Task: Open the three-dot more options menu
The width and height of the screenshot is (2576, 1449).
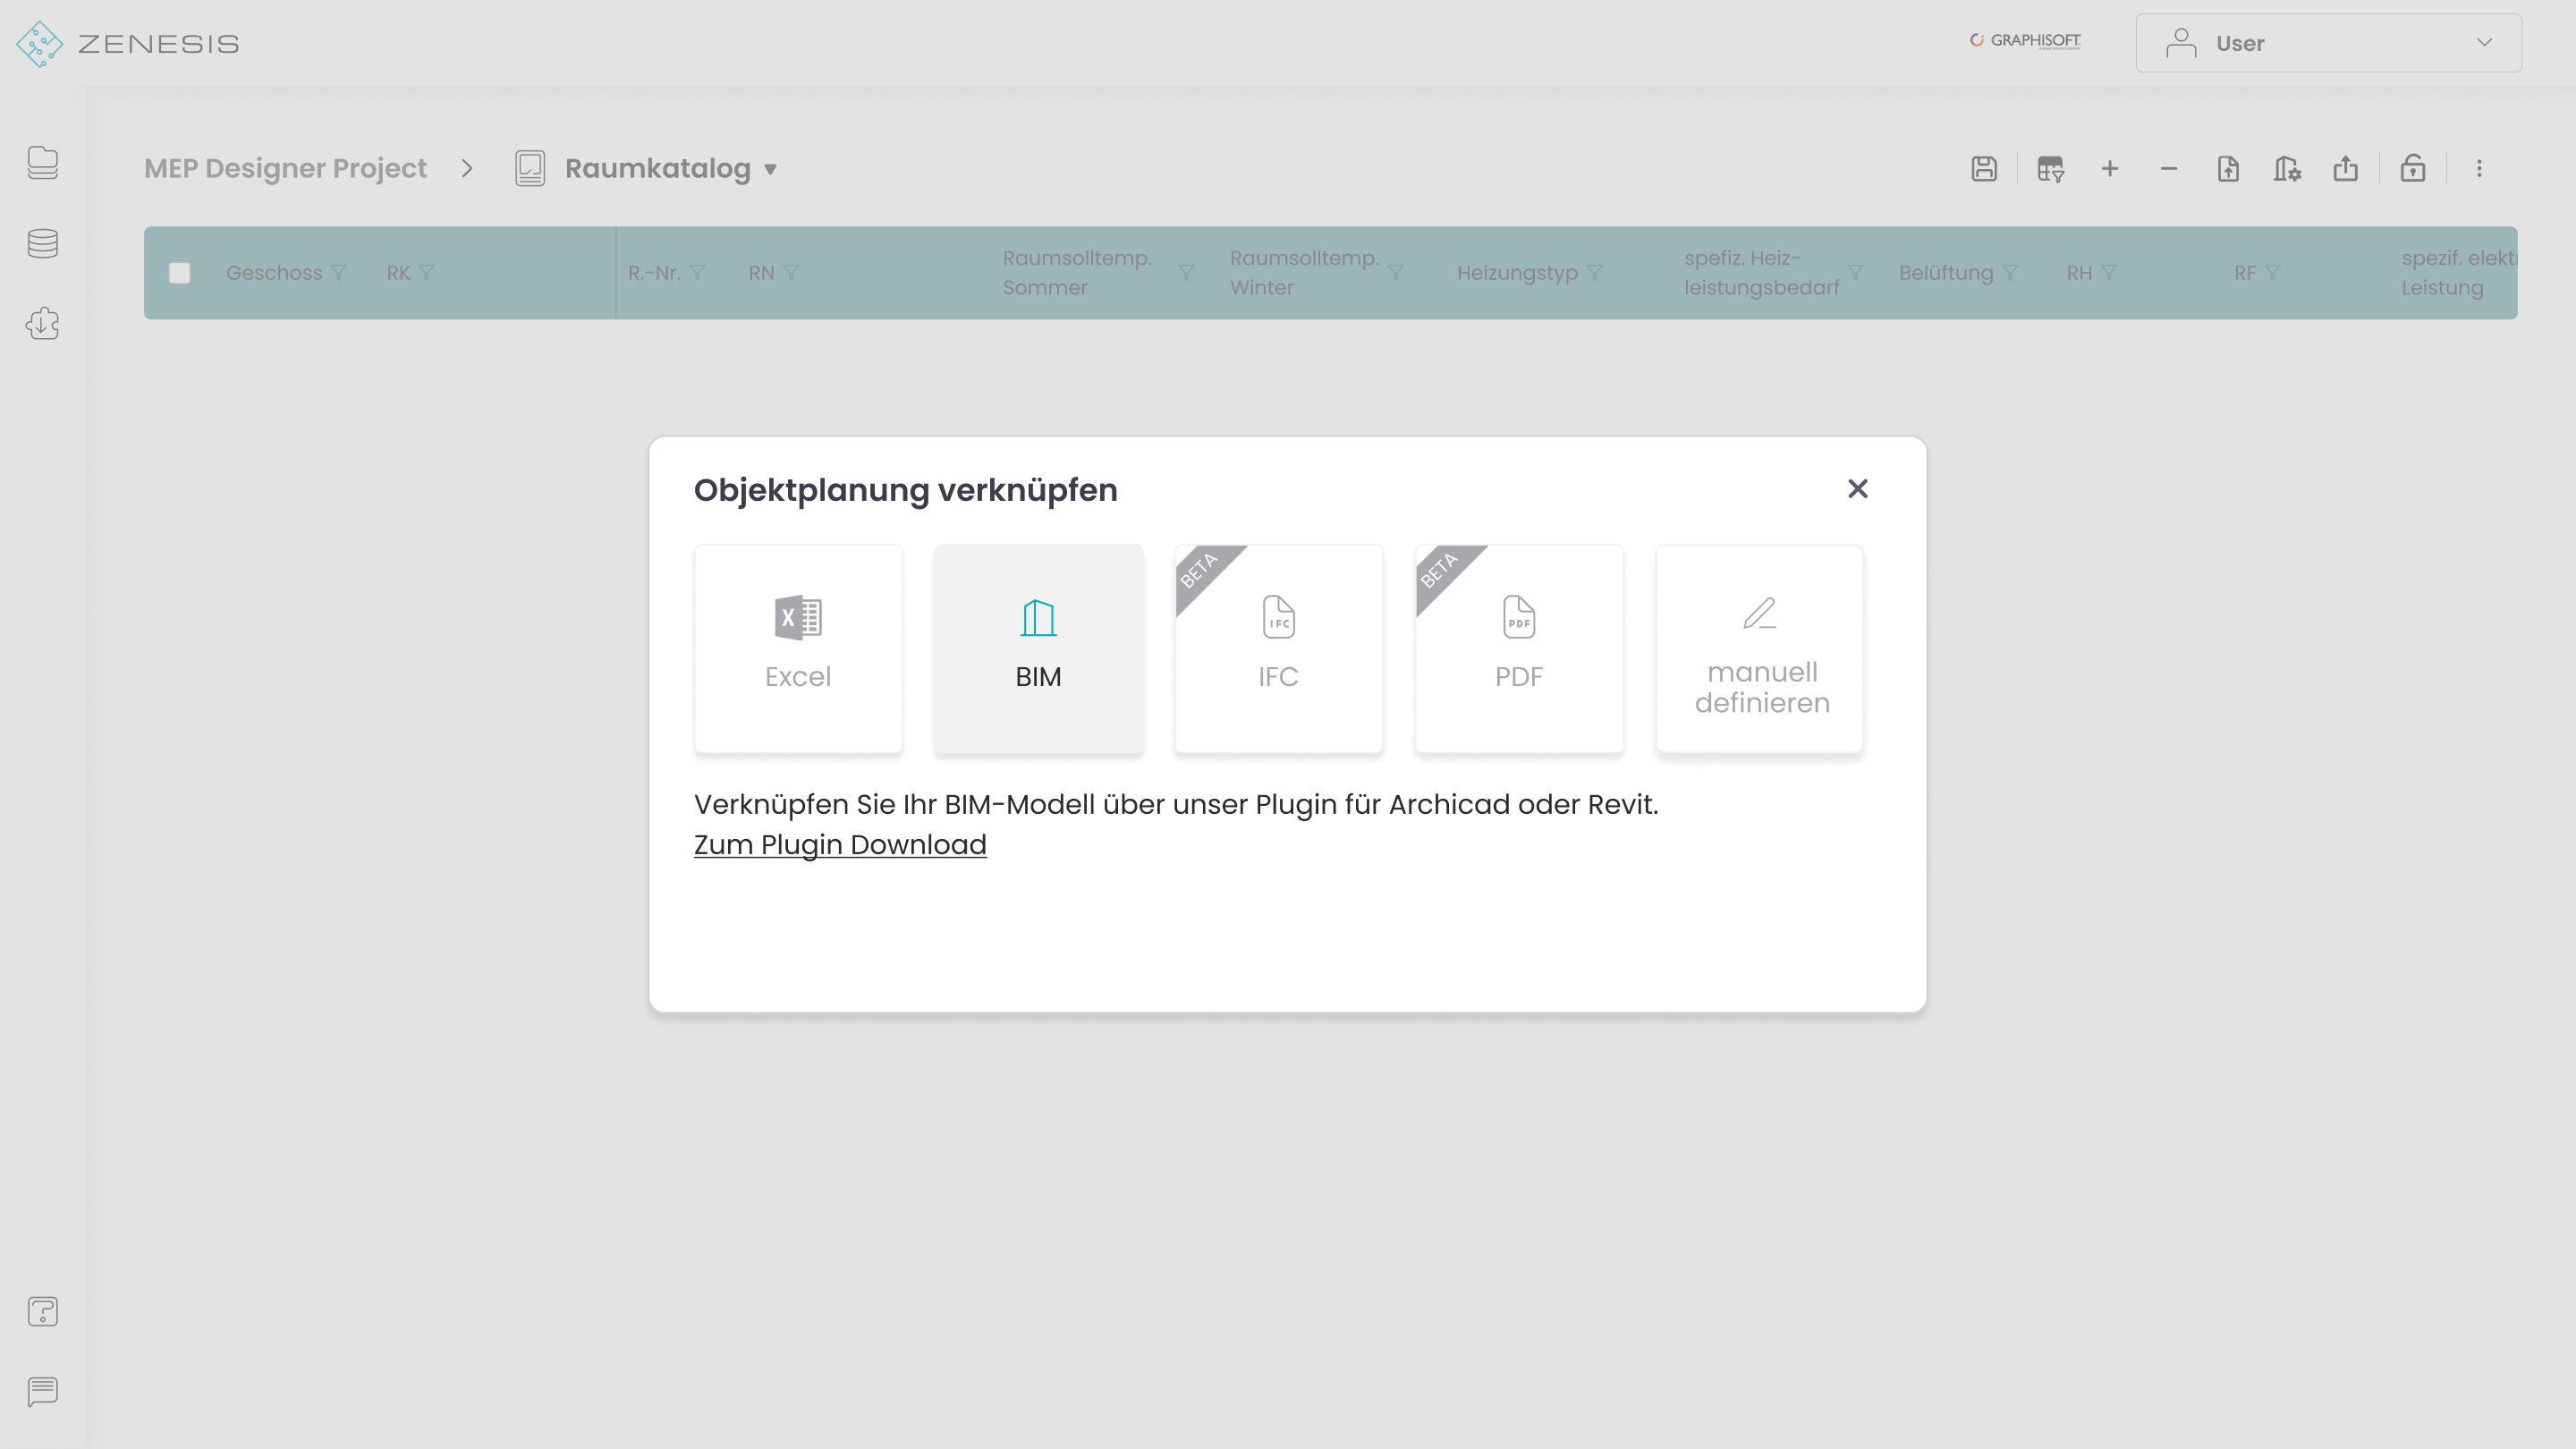Action: (x=2479, y=169)
